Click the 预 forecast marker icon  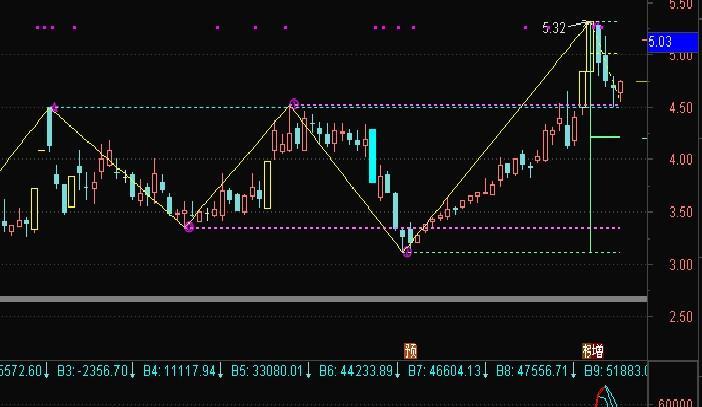click(x=411, y=351)
